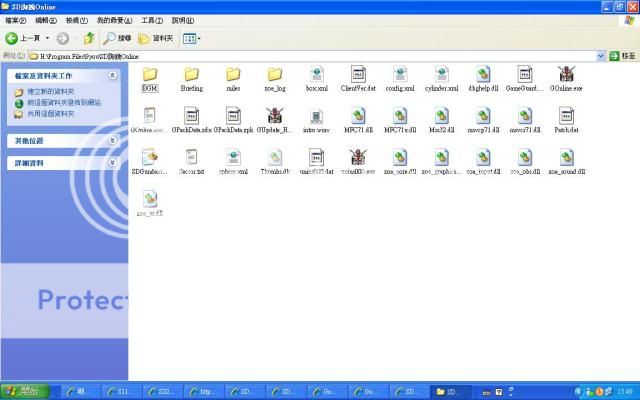Collapse the 檔案及資料夾工作 panel
Image resolution: width=640 pixels, height=400 pixels.
point(112,75)
